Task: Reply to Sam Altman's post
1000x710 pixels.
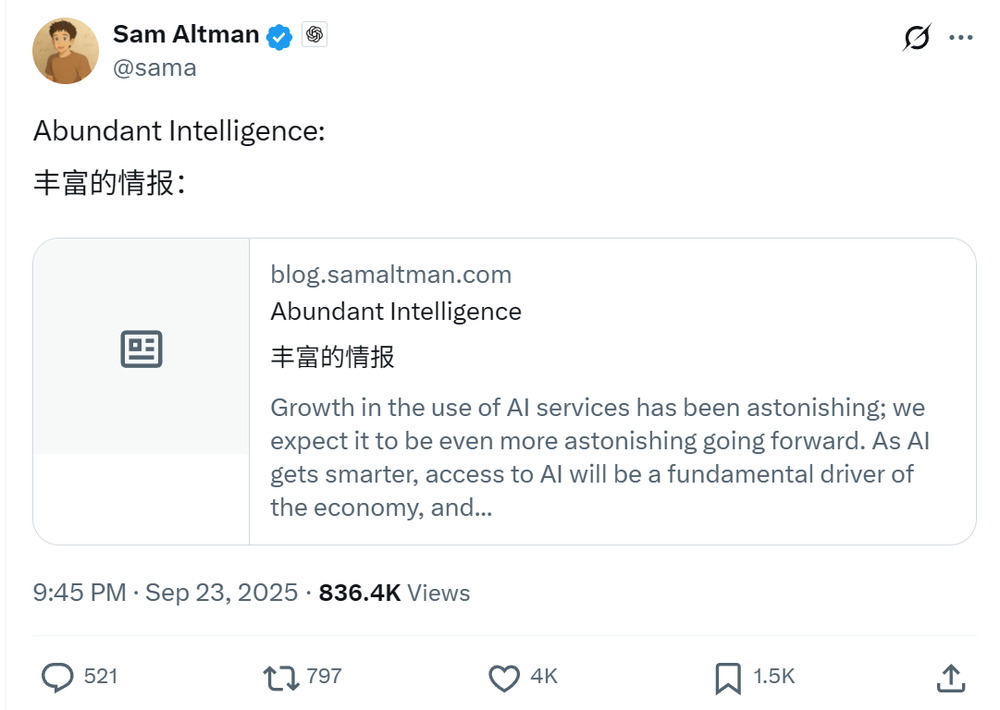Action: [57, 677]
